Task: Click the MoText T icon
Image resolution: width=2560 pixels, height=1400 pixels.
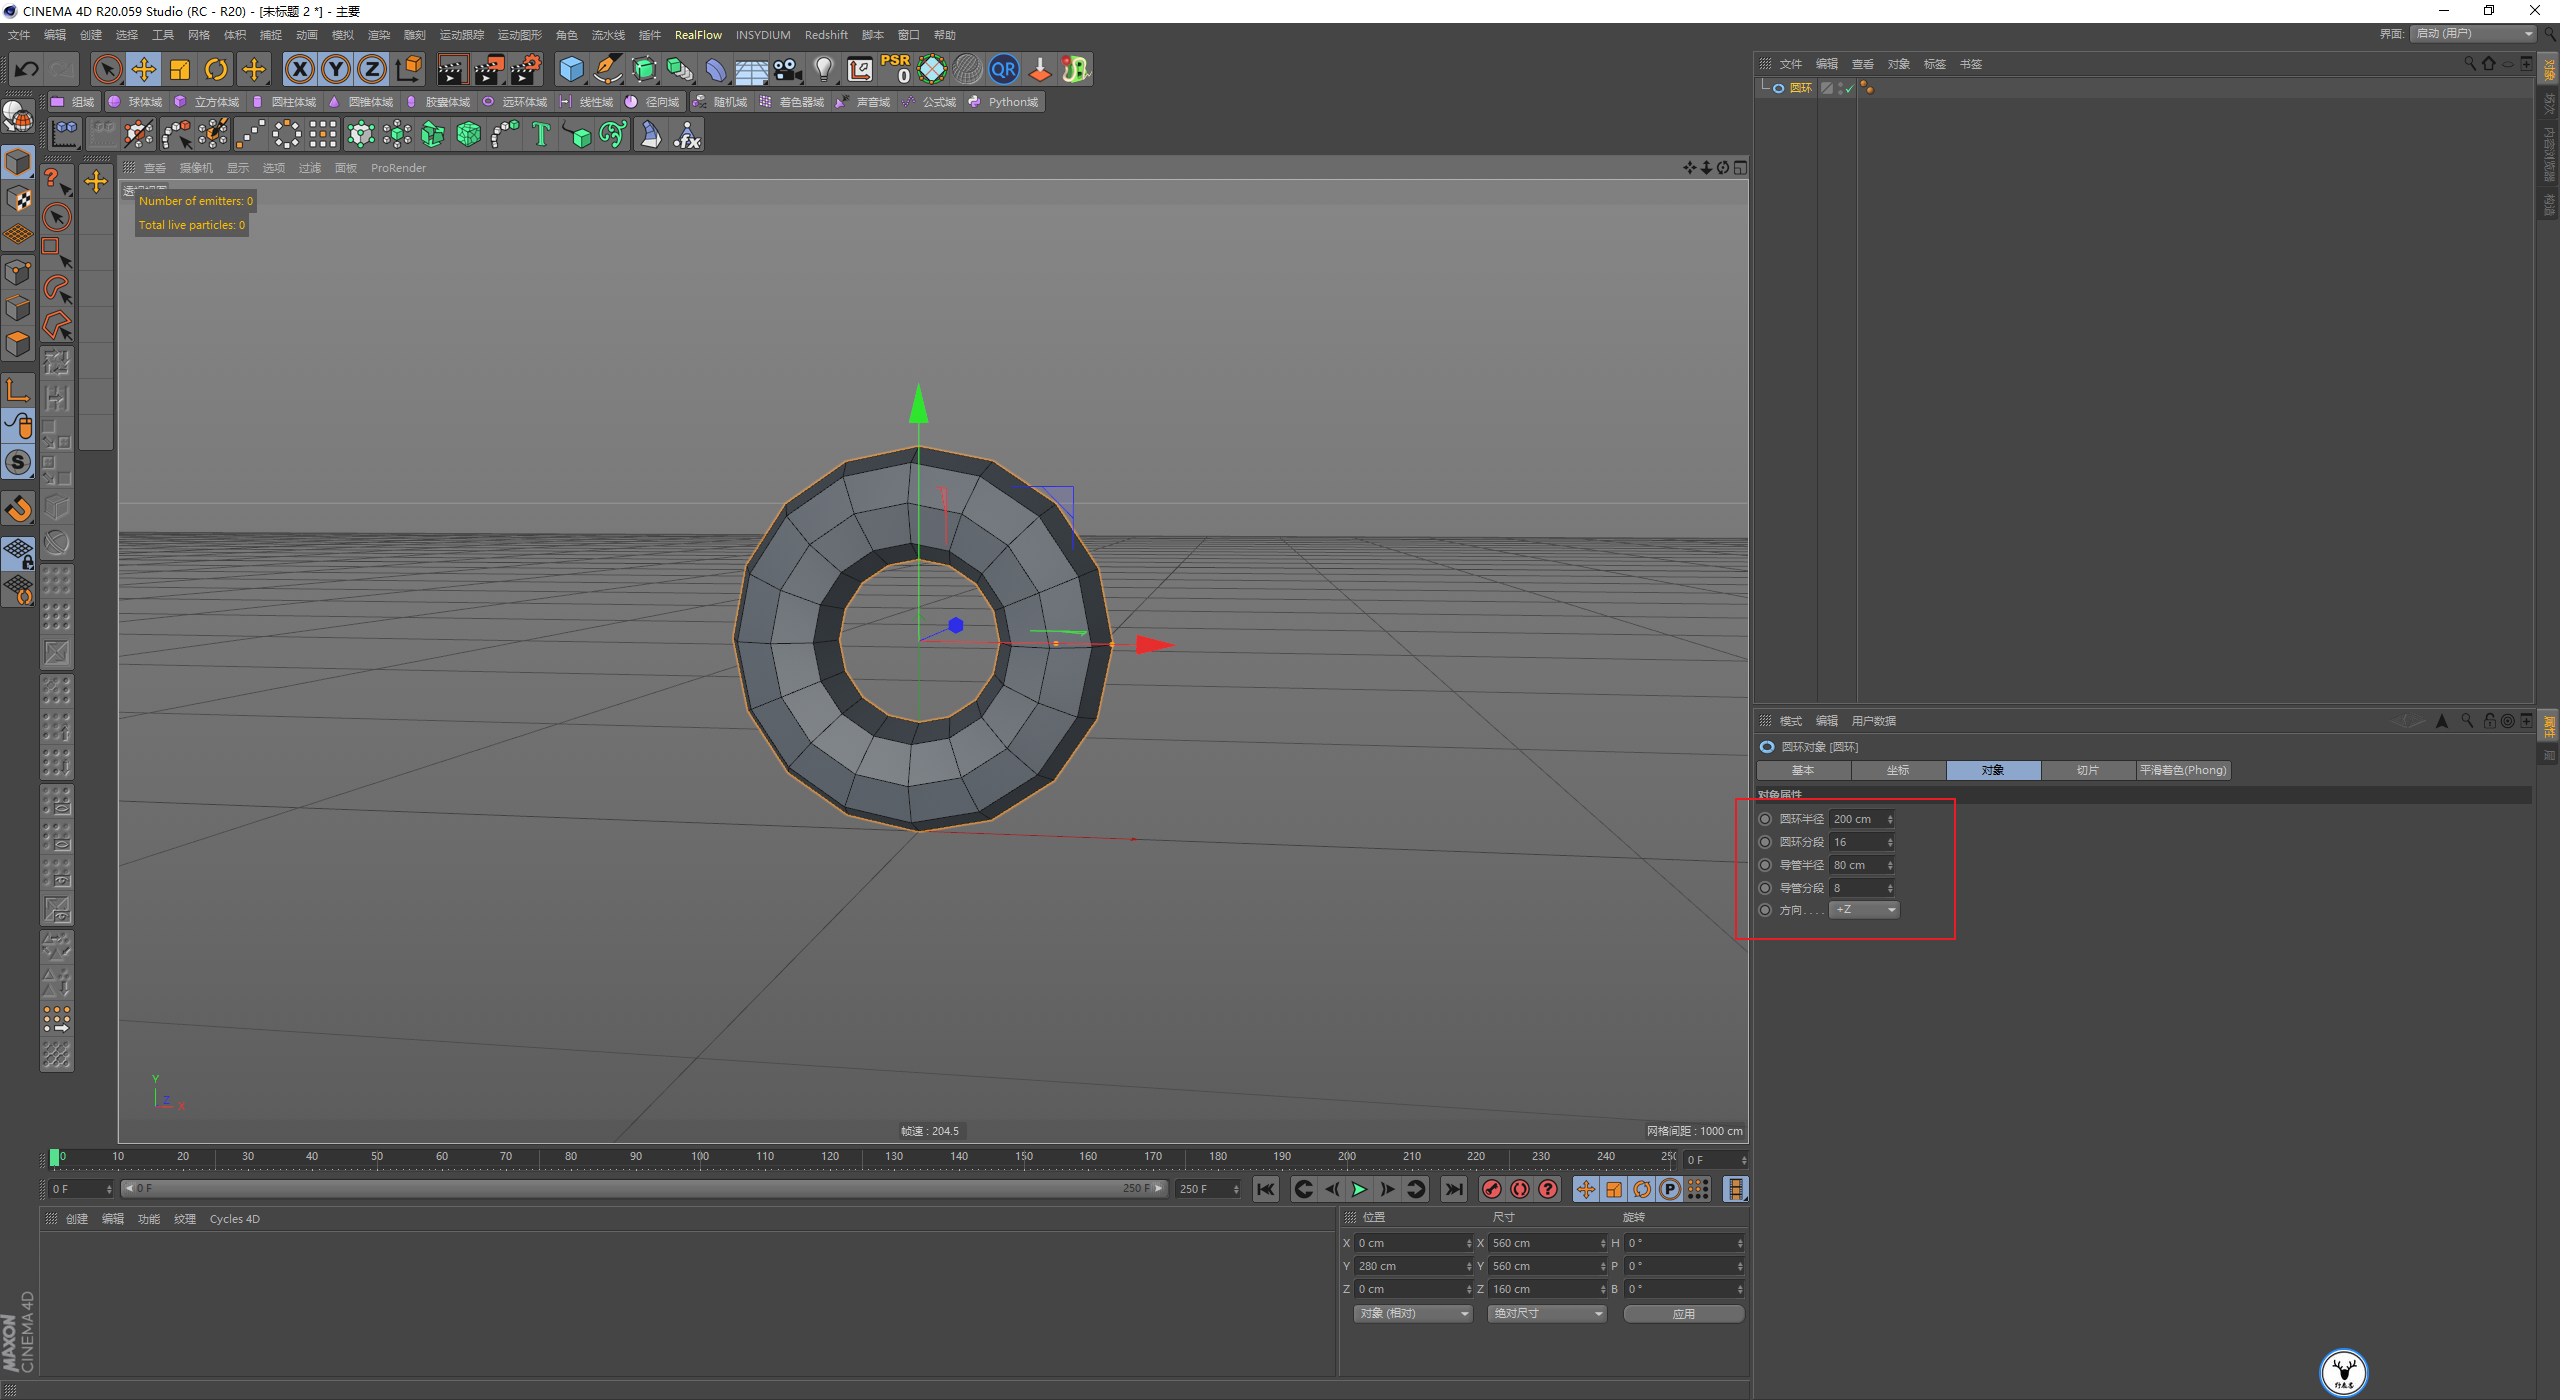Action: [541, 134]
